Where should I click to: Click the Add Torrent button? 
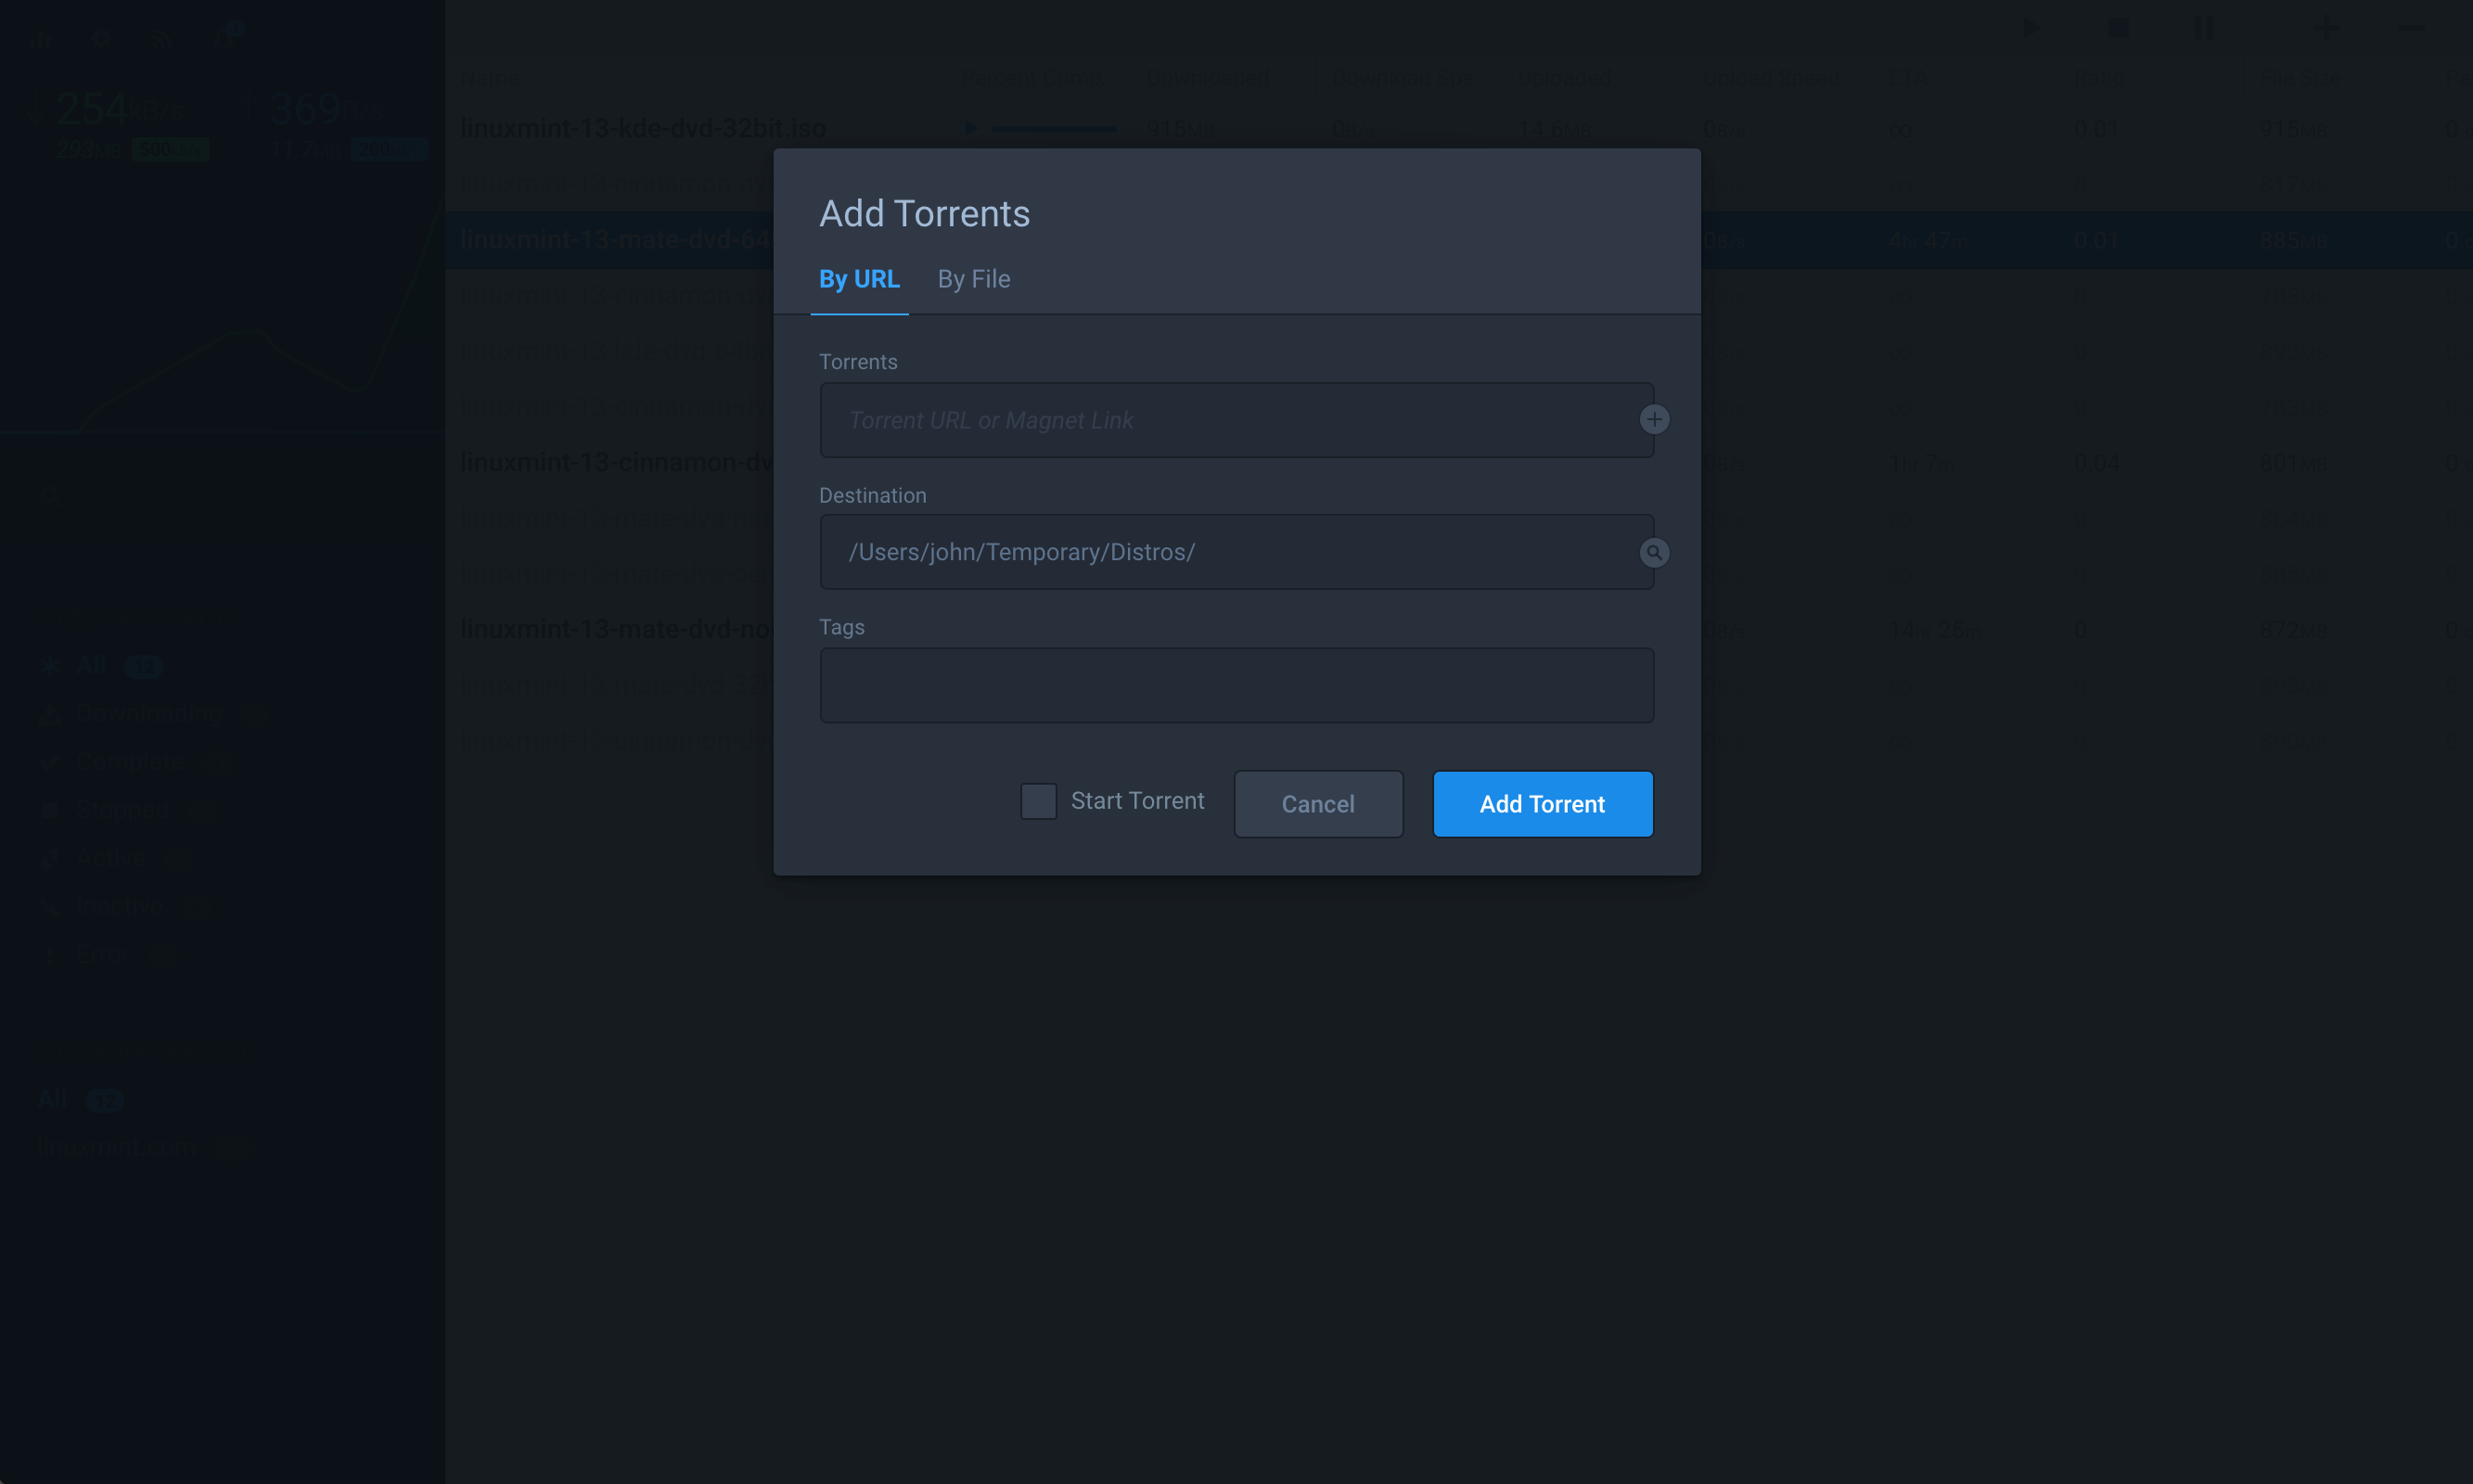pyautogui.click(x=1542, y=804)
